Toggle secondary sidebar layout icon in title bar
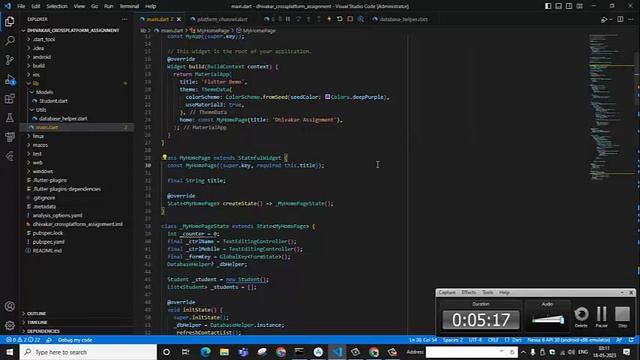This screenshot has width=640, height=360. (569, 6)
